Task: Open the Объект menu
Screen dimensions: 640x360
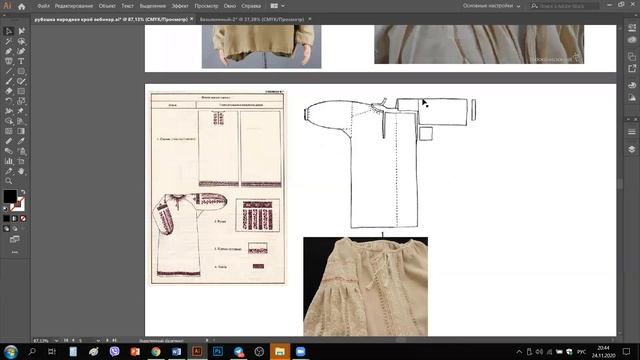Action: (107, 6)
